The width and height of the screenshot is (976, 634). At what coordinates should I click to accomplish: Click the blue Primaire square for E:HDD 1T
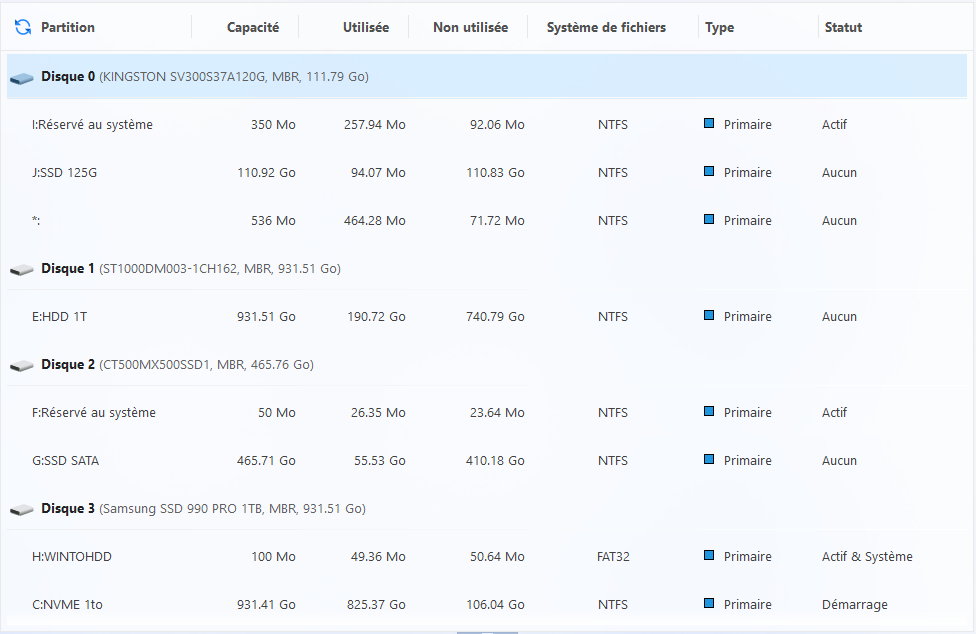point(709,315)
